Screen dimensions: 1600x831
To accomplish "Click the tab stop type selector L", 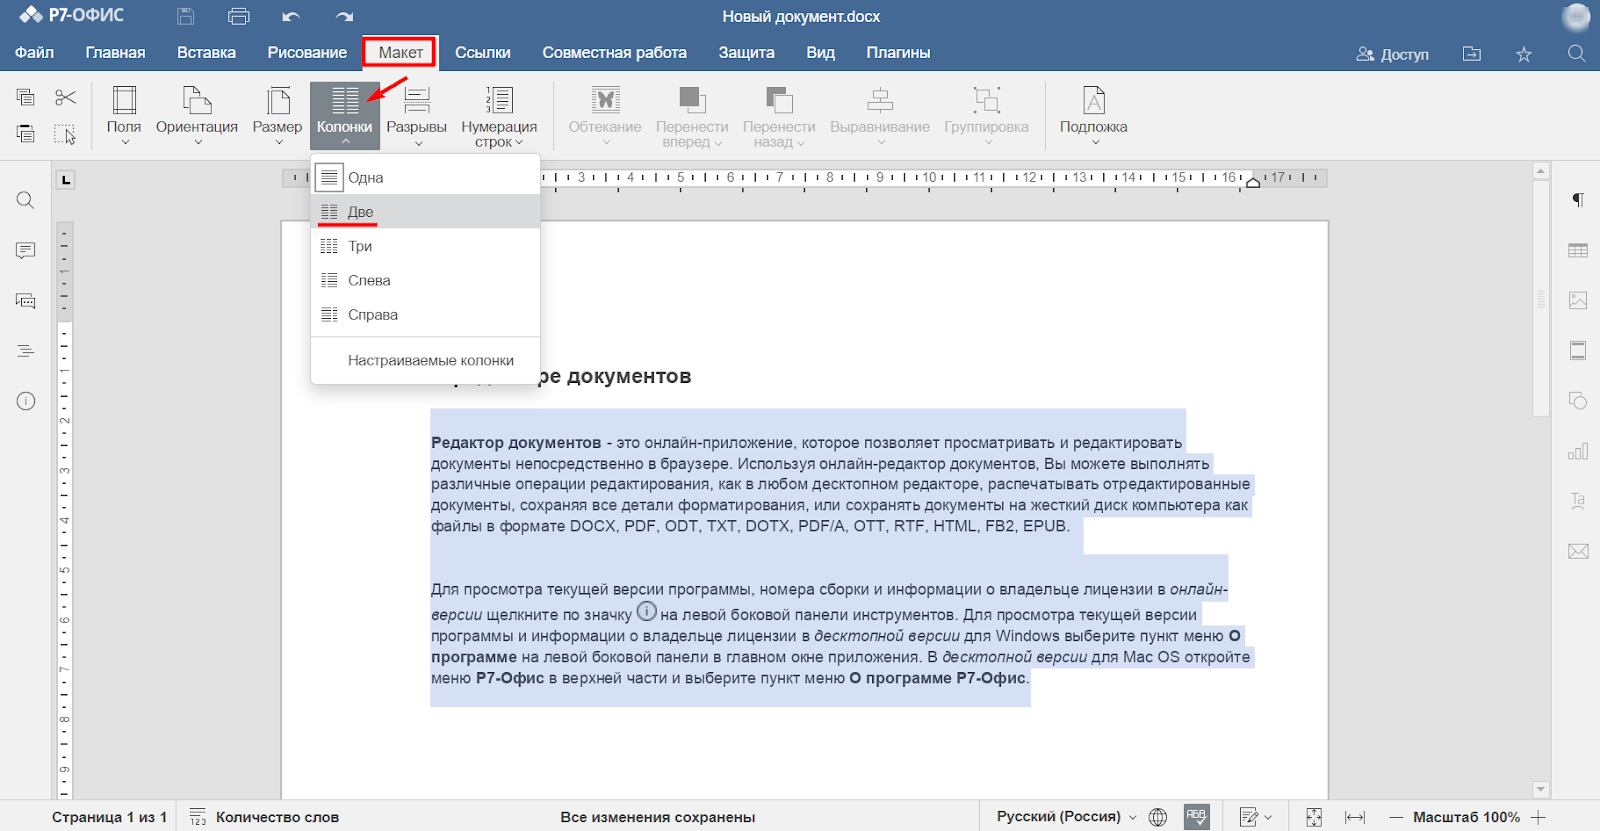I will (x=65, y=180).
